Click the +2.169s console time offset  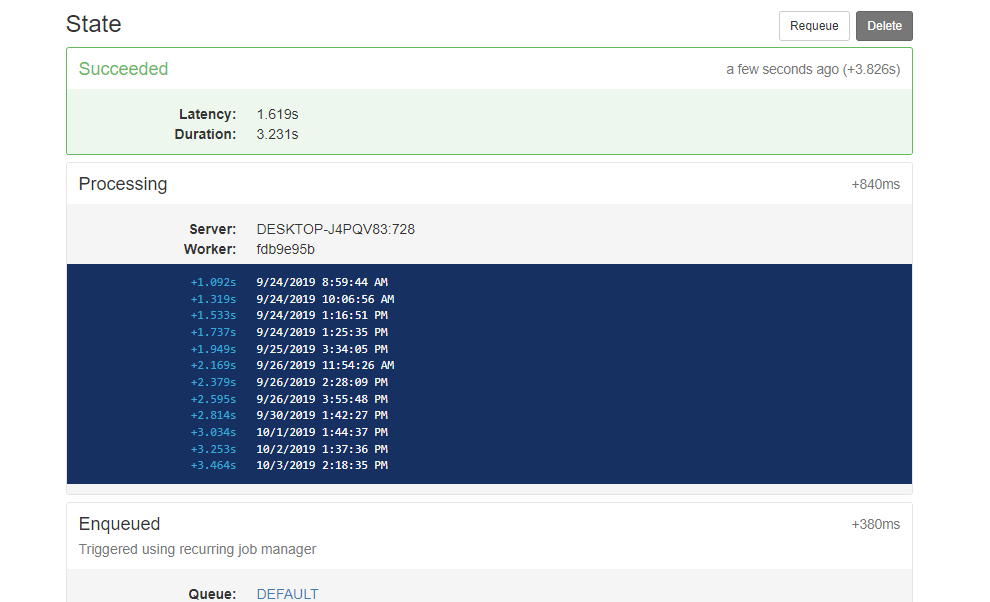[213, 365]
